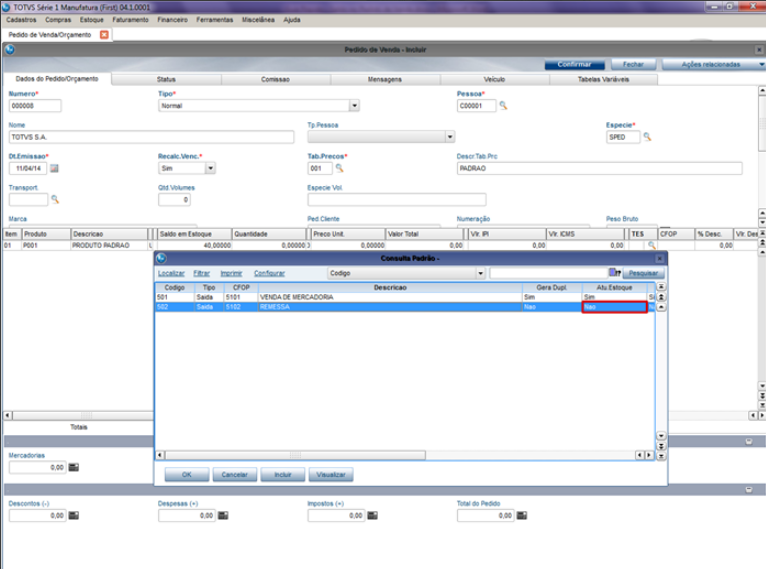The image size is (766, 569).
Task: Open the Tab.Precos lookup magnifier icon
Action: point(340,168)
